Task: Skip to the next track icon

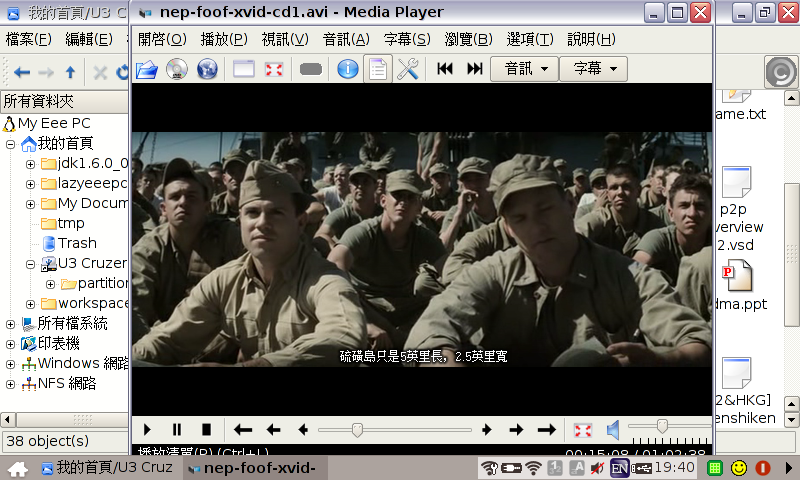Action: pyautogui.click(x=475, y=69)
